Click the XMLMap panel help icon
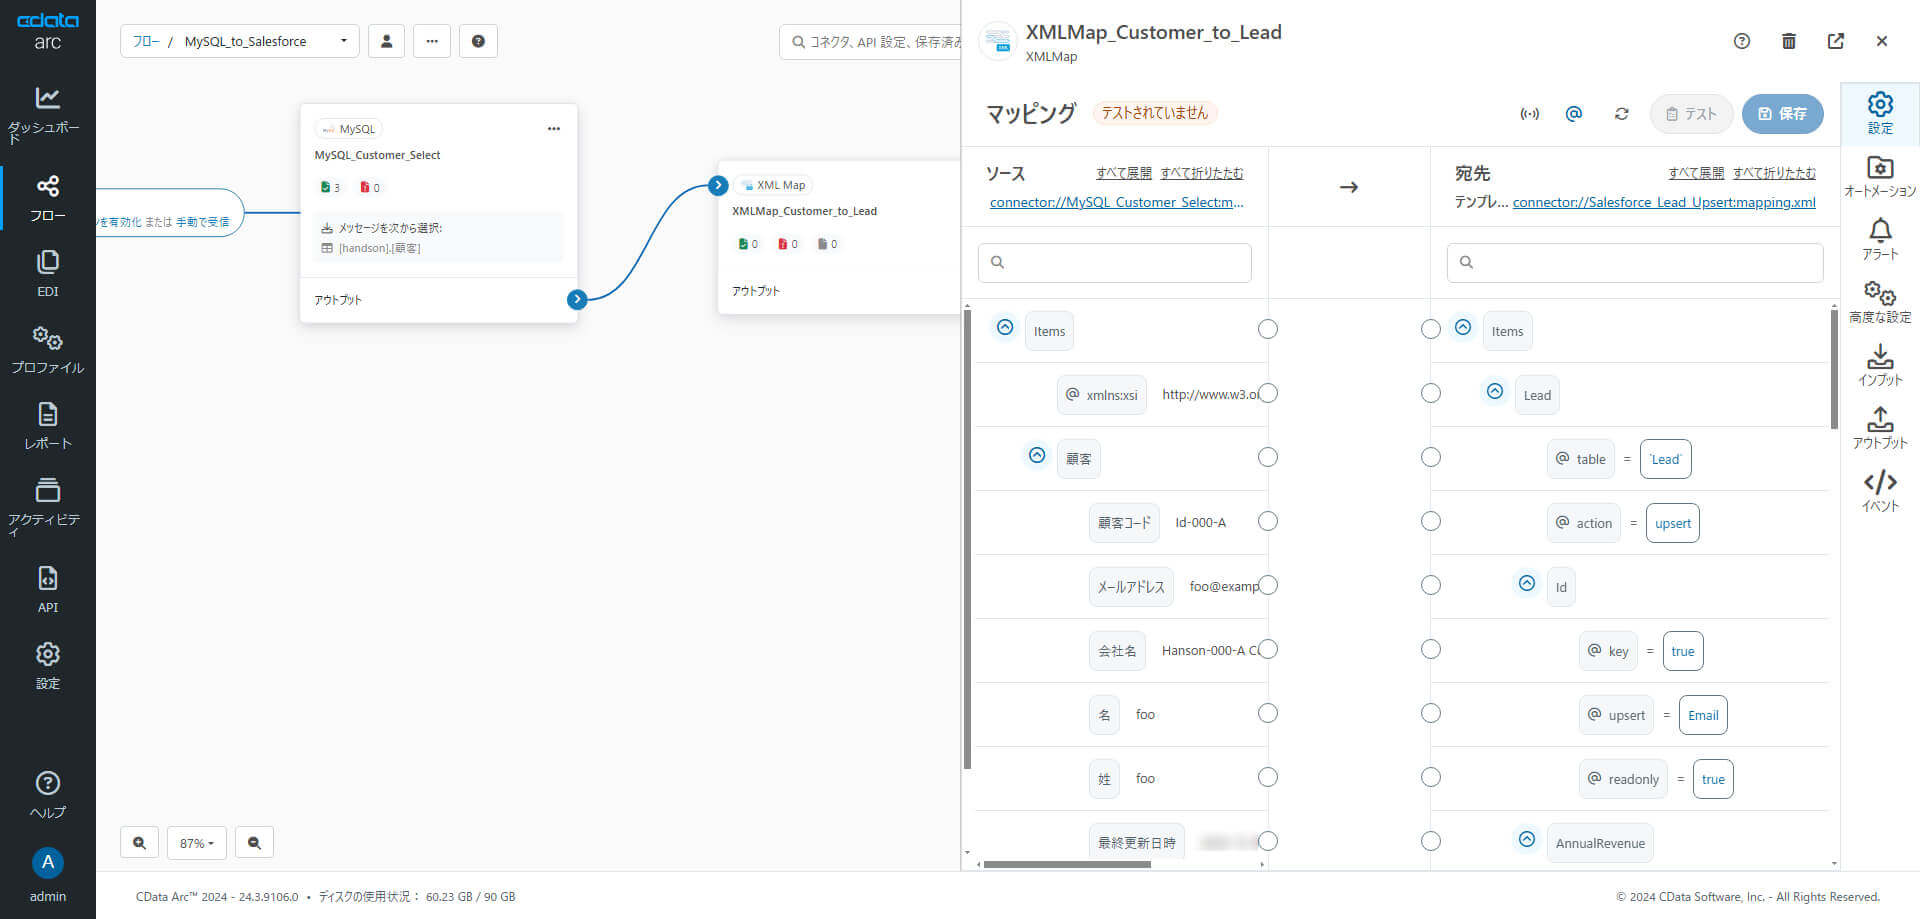 [1742, 41]
